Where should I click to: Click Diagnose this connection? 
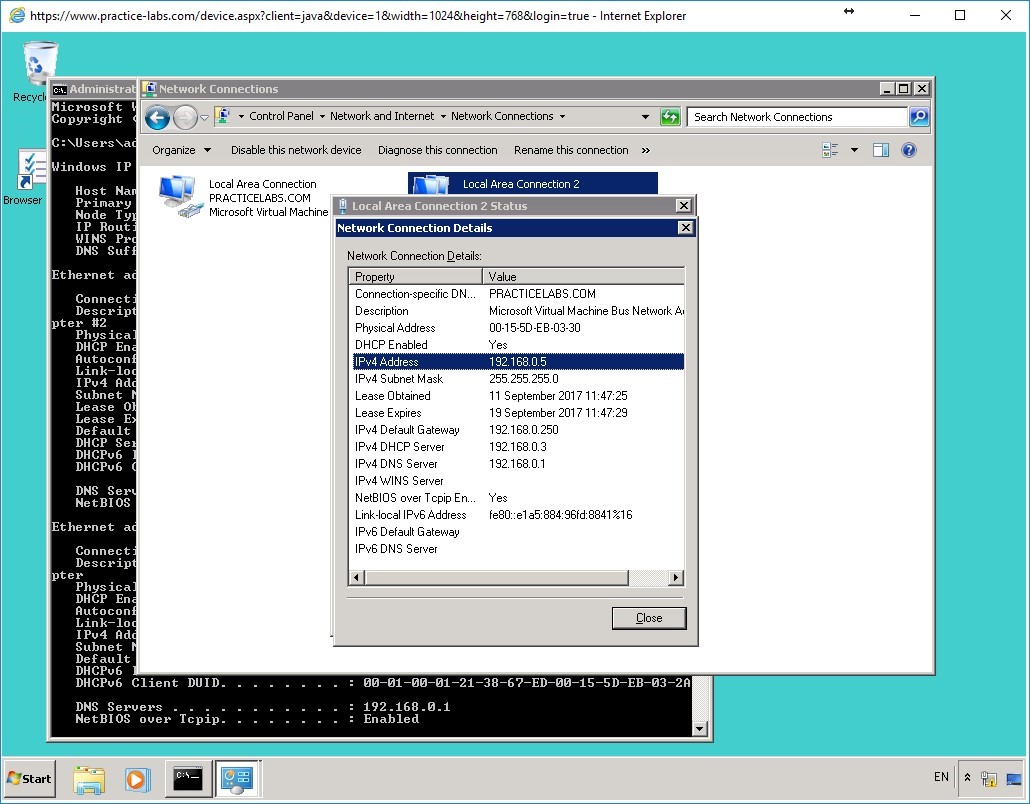(438, 150)
